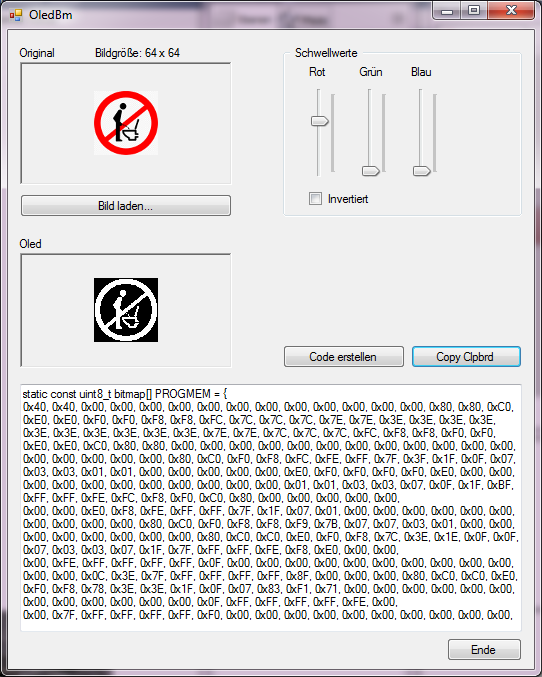
Task: Generate code with Code erstellen
Action: click(344, 357)
